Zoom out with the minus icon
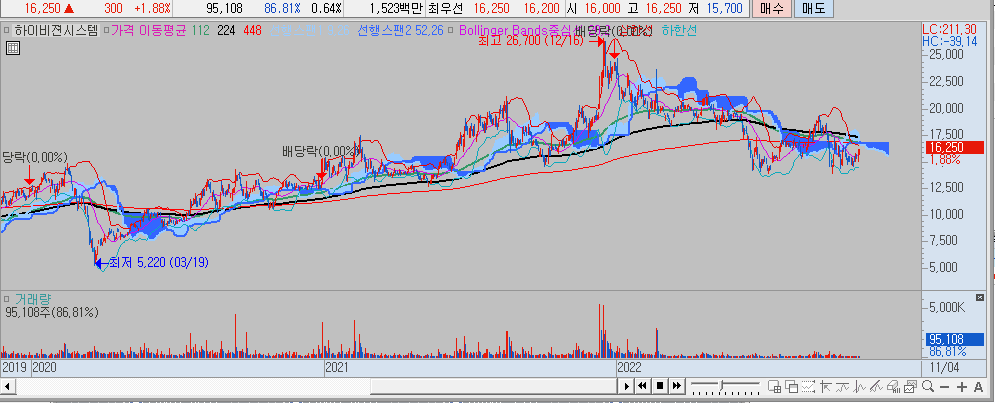This screenshot has height=403, width=995. click(x=945, y=386)
